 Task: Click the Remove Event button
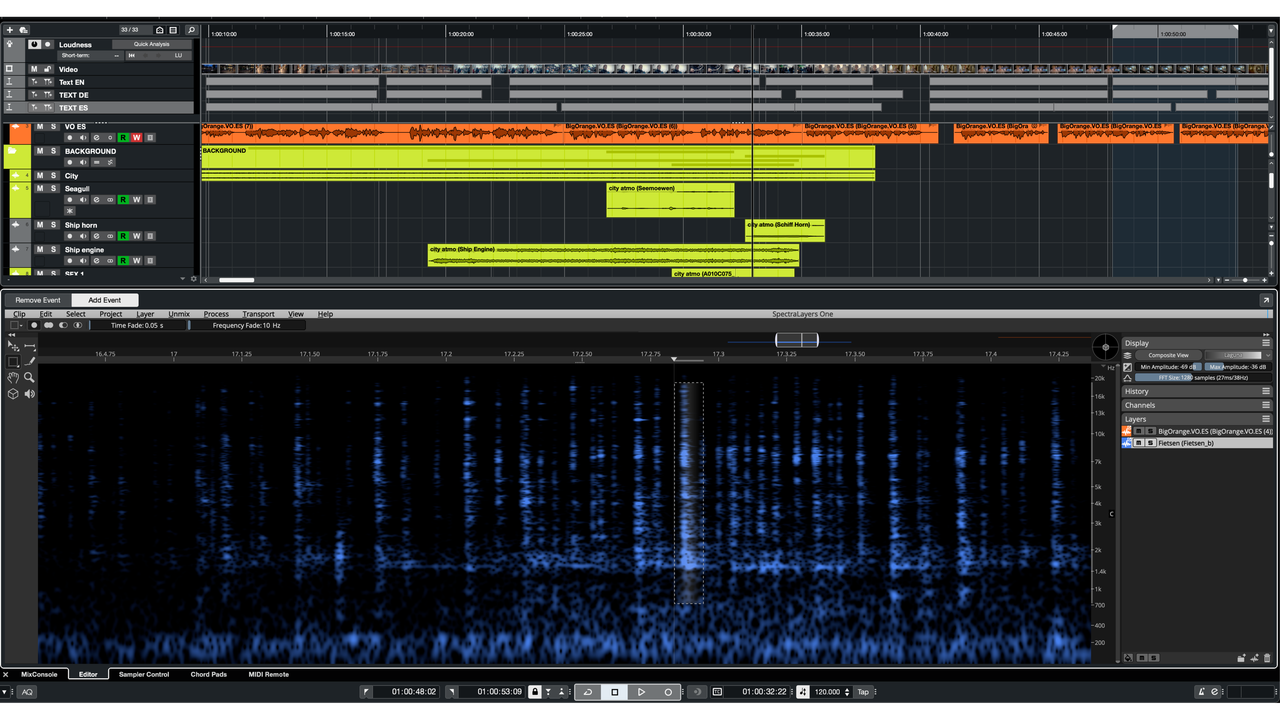click(38, 300)
